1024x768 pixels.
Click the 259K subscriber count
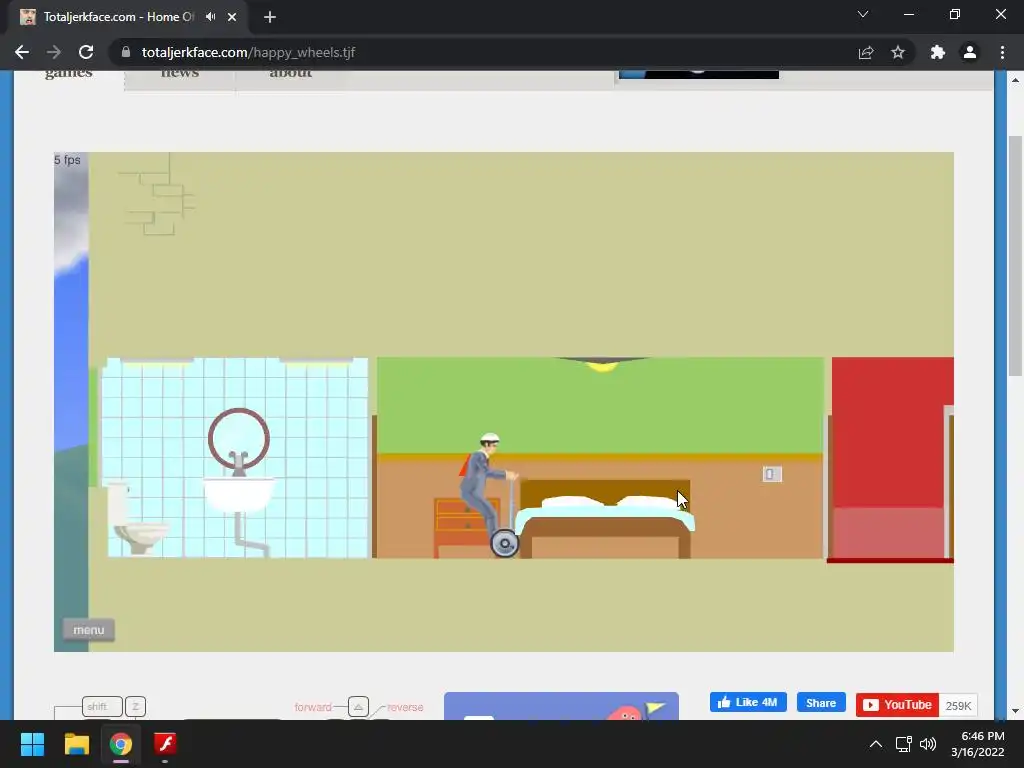(958, 705)
